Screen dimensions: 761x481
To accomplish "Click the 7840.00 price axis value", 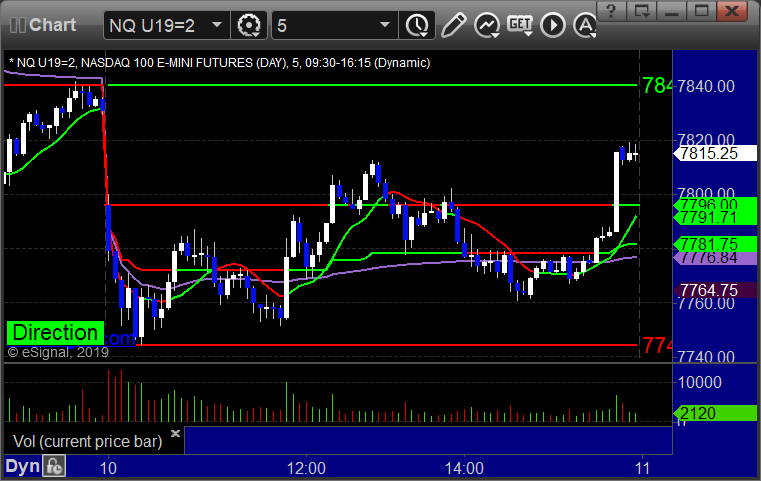I will tap(706, 86).
